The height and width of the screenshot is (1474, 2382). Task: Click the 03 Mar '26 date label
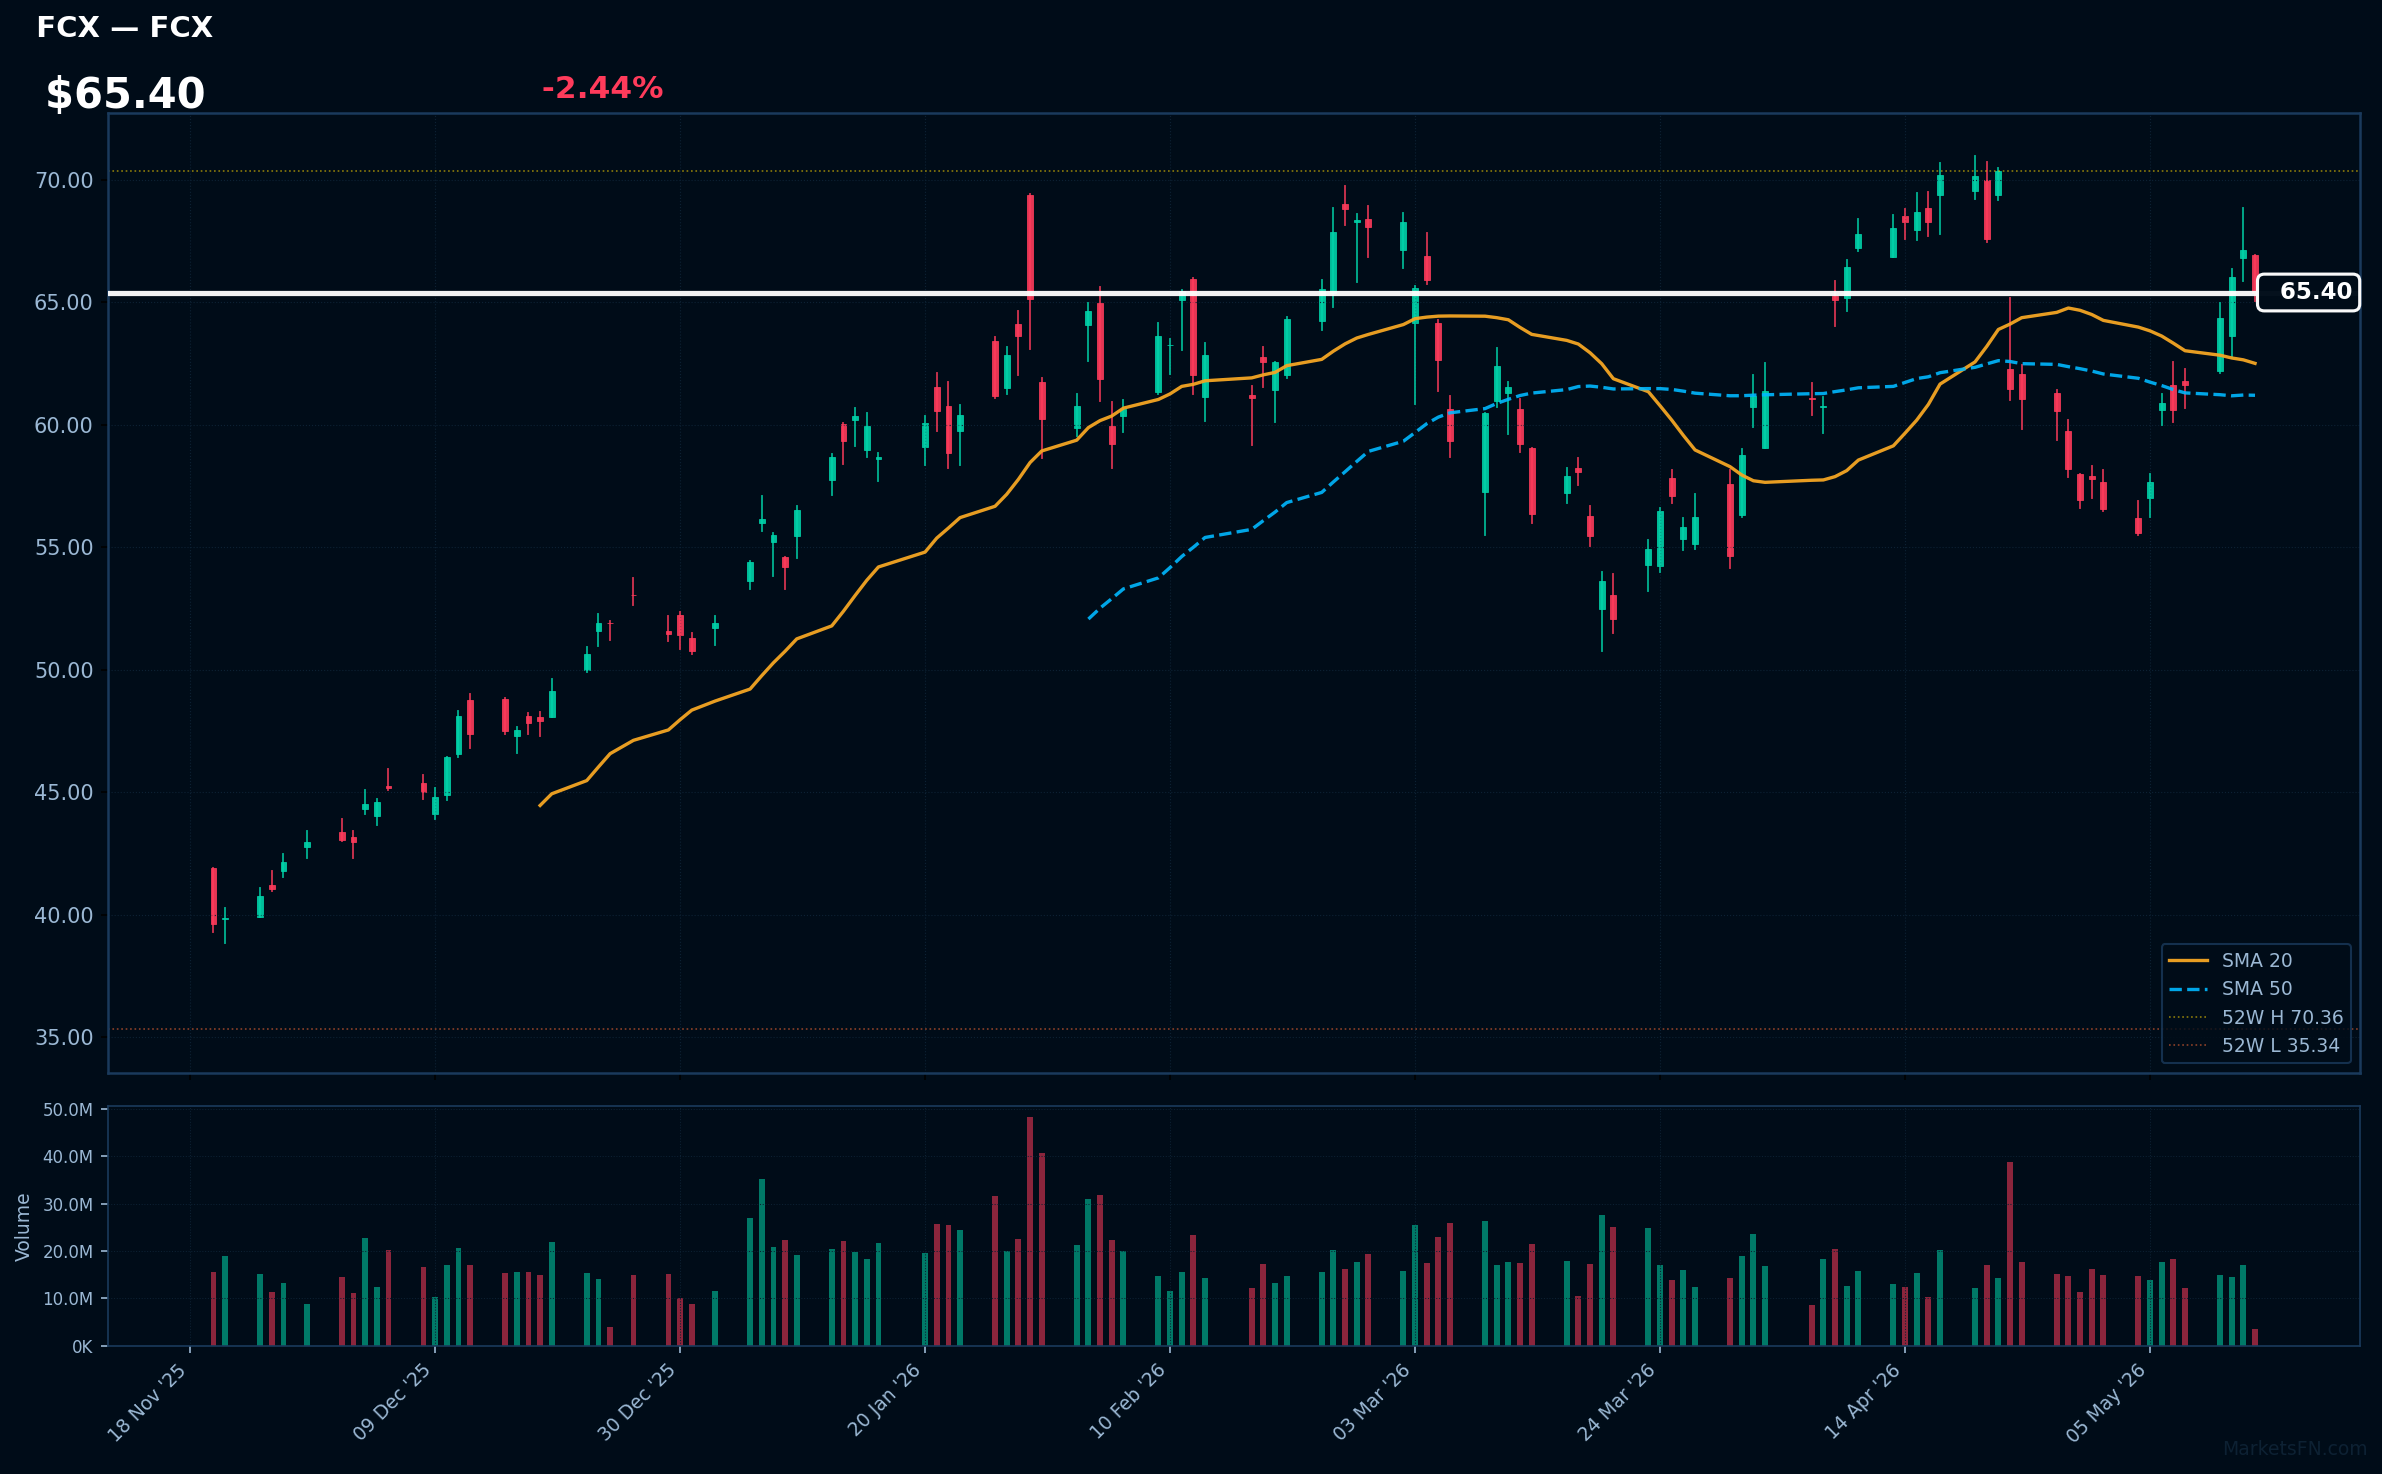1371,1402
